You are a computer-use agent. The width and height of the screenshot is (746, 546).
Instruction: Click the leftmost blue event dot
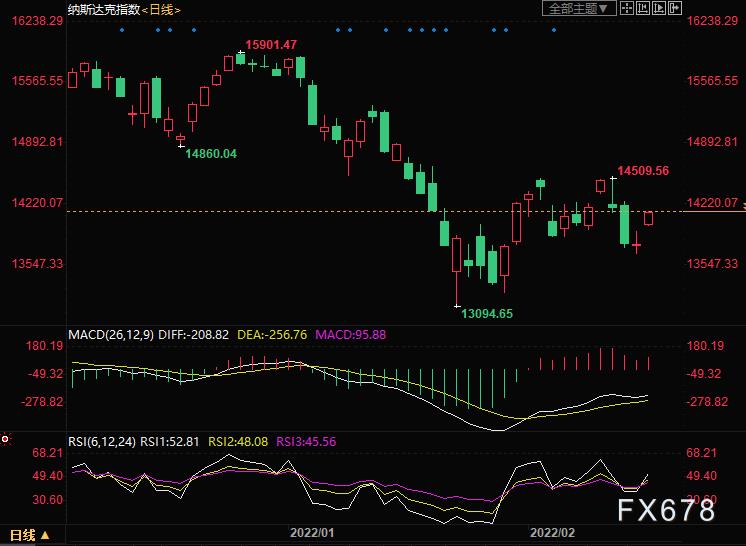click(122, 30)
